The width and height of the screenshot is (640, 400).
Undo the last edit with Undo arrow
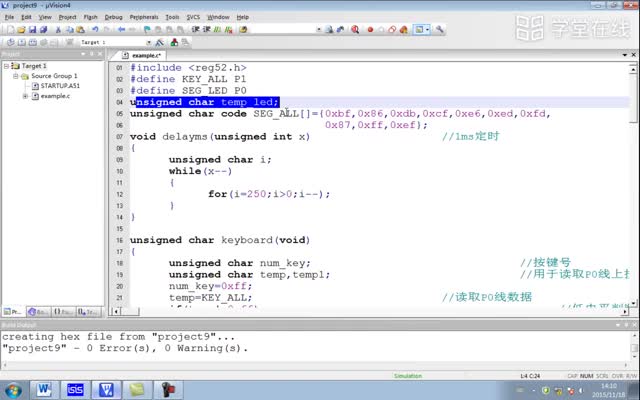point(95,29)
